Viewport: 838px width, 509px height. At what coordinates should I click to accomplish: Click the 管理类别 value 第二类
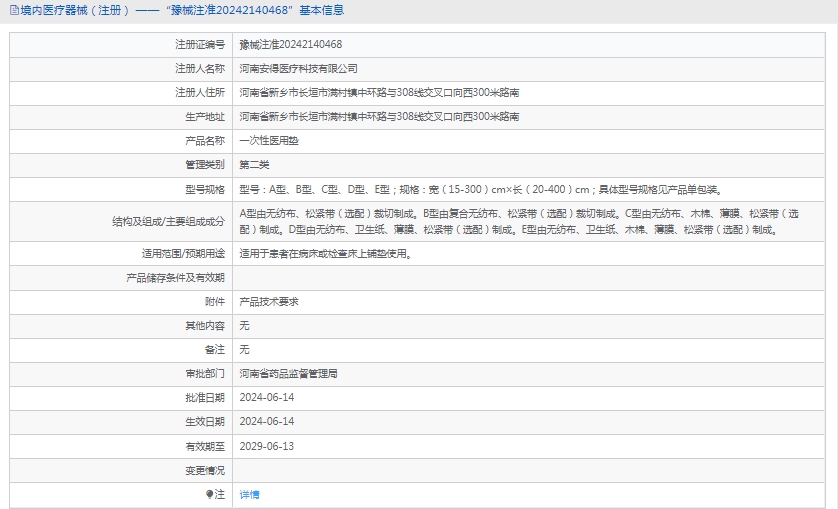pos(254,165)
